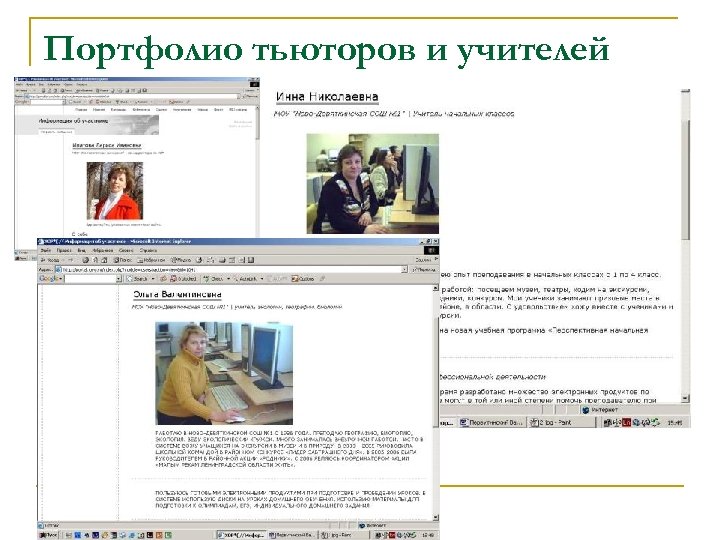The image size is (720, 540).
Task: Click the photo of Ольга Валентиновна at computer
Action: [224, 373]
